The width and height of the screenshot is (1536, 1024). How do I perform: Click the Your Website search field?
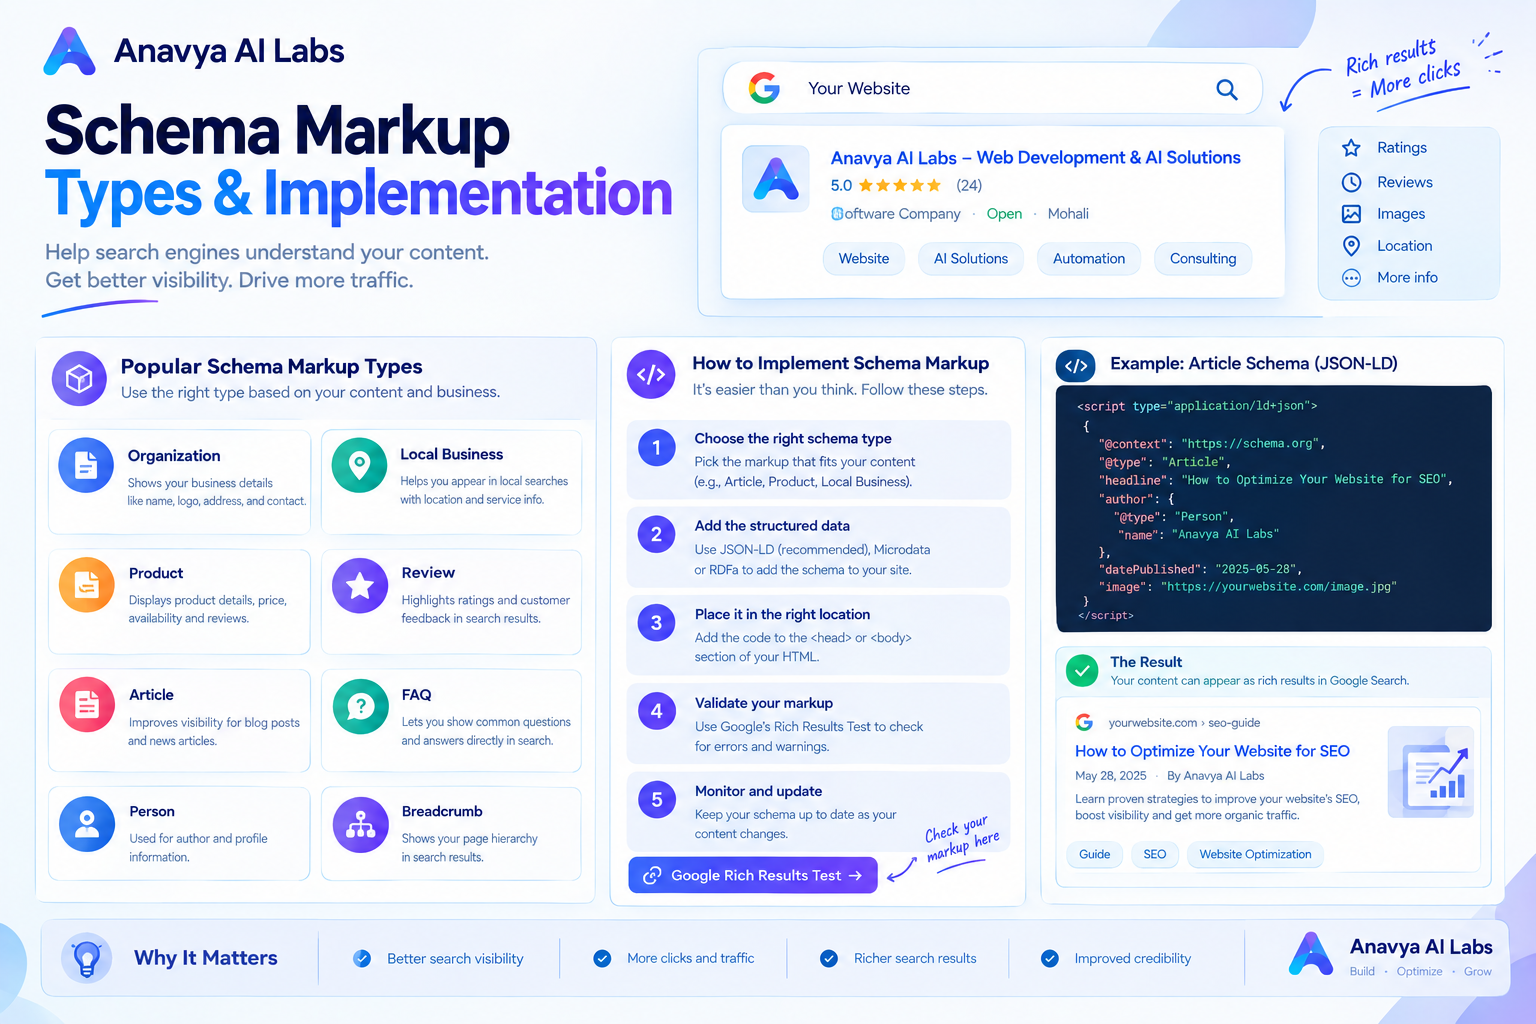(992, 89)
